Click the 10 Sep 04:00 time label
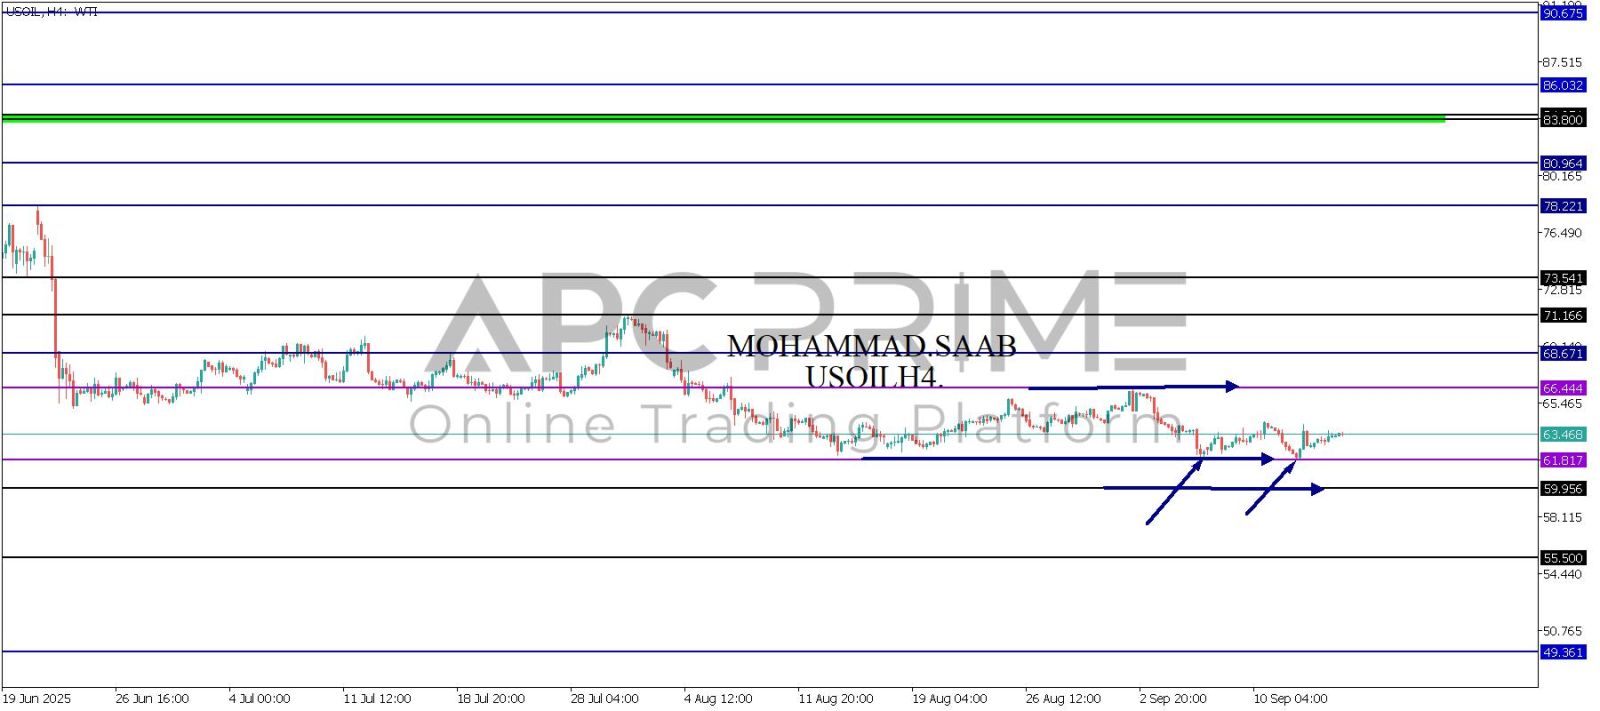The width and height of the screenshot is (1600, 711). click(1290, 698)
